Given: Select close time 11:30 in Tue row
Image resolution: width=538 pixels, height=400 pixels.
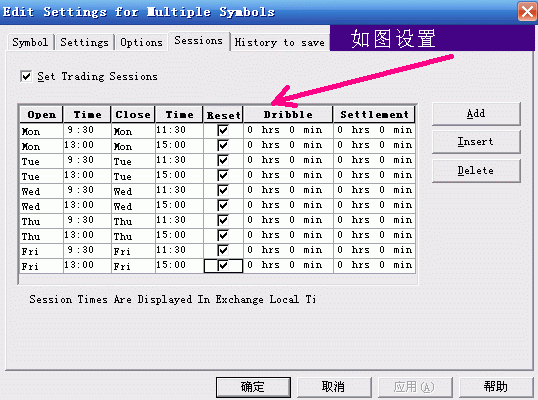Looking at the screenshot, I should tap(179, 160).
